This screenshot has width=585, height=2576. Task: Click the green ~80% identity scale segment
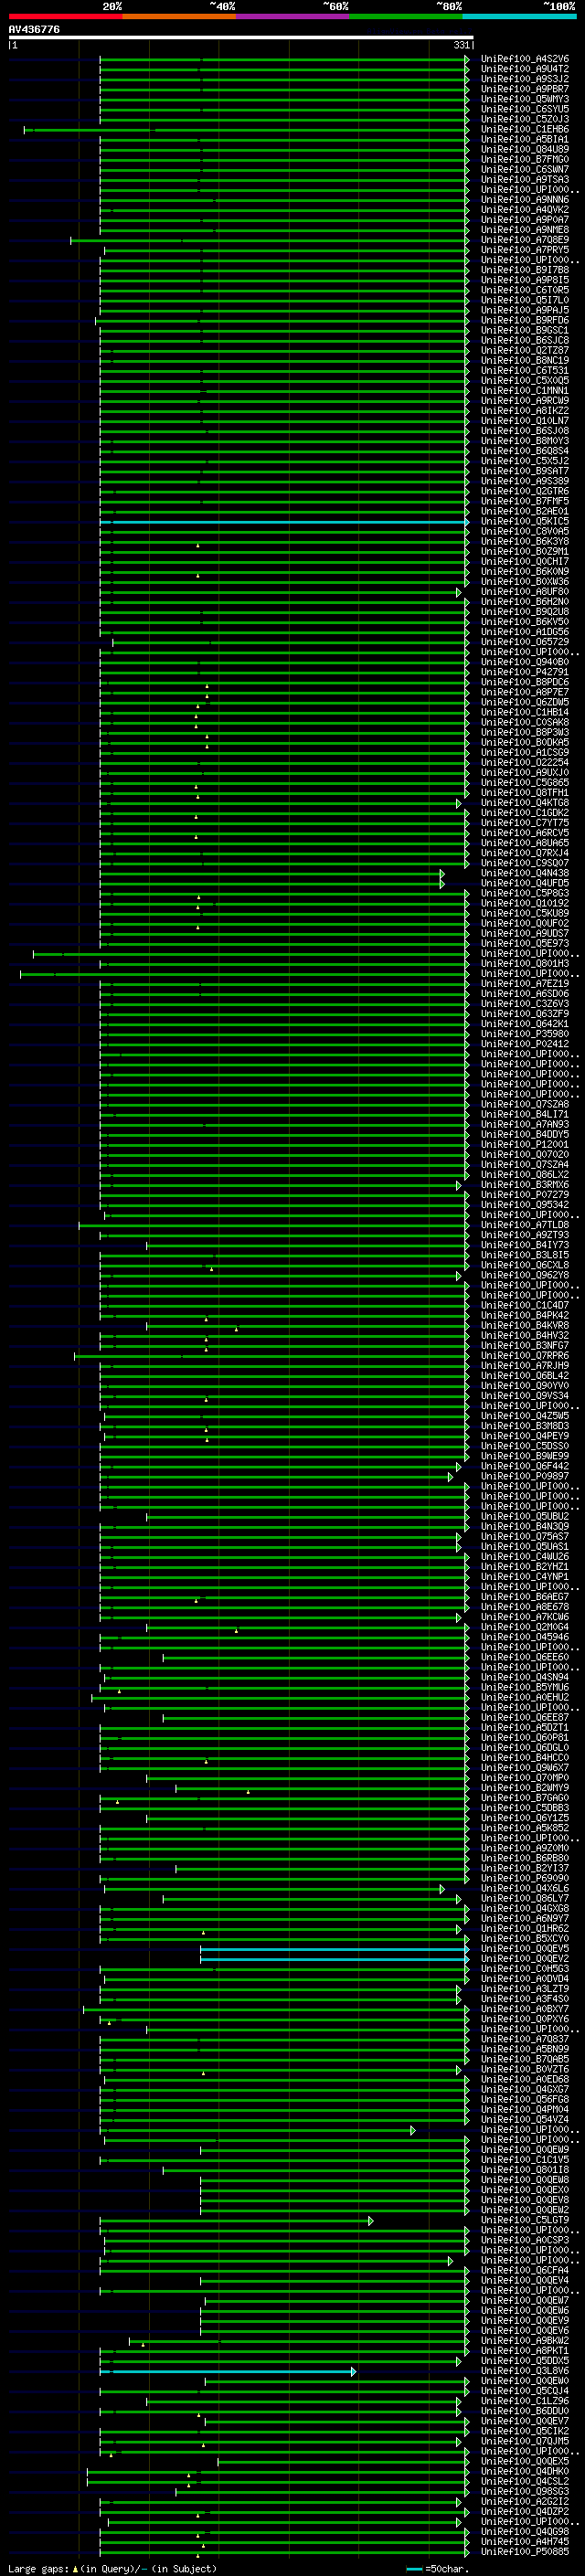(406, 16)
